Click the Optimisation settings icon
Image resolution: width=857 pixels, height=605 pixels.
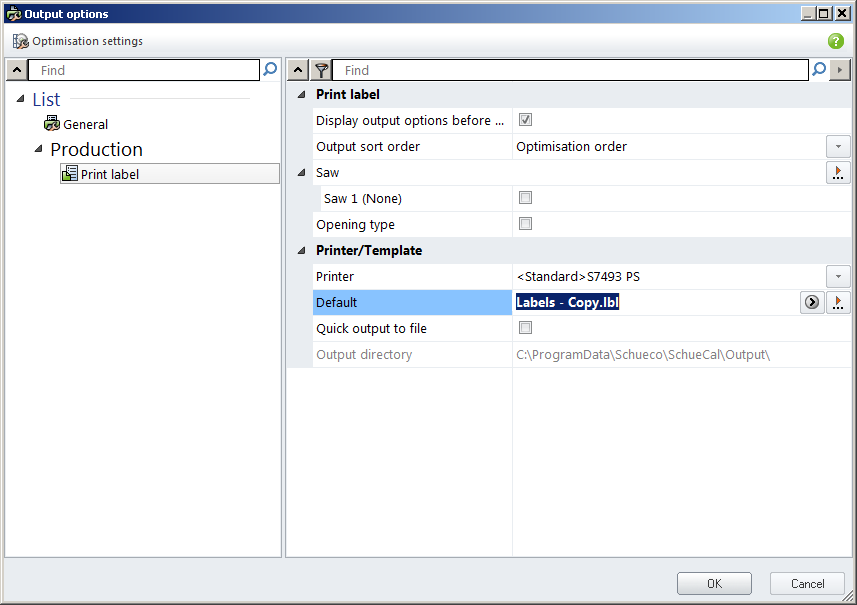(21, 41)
